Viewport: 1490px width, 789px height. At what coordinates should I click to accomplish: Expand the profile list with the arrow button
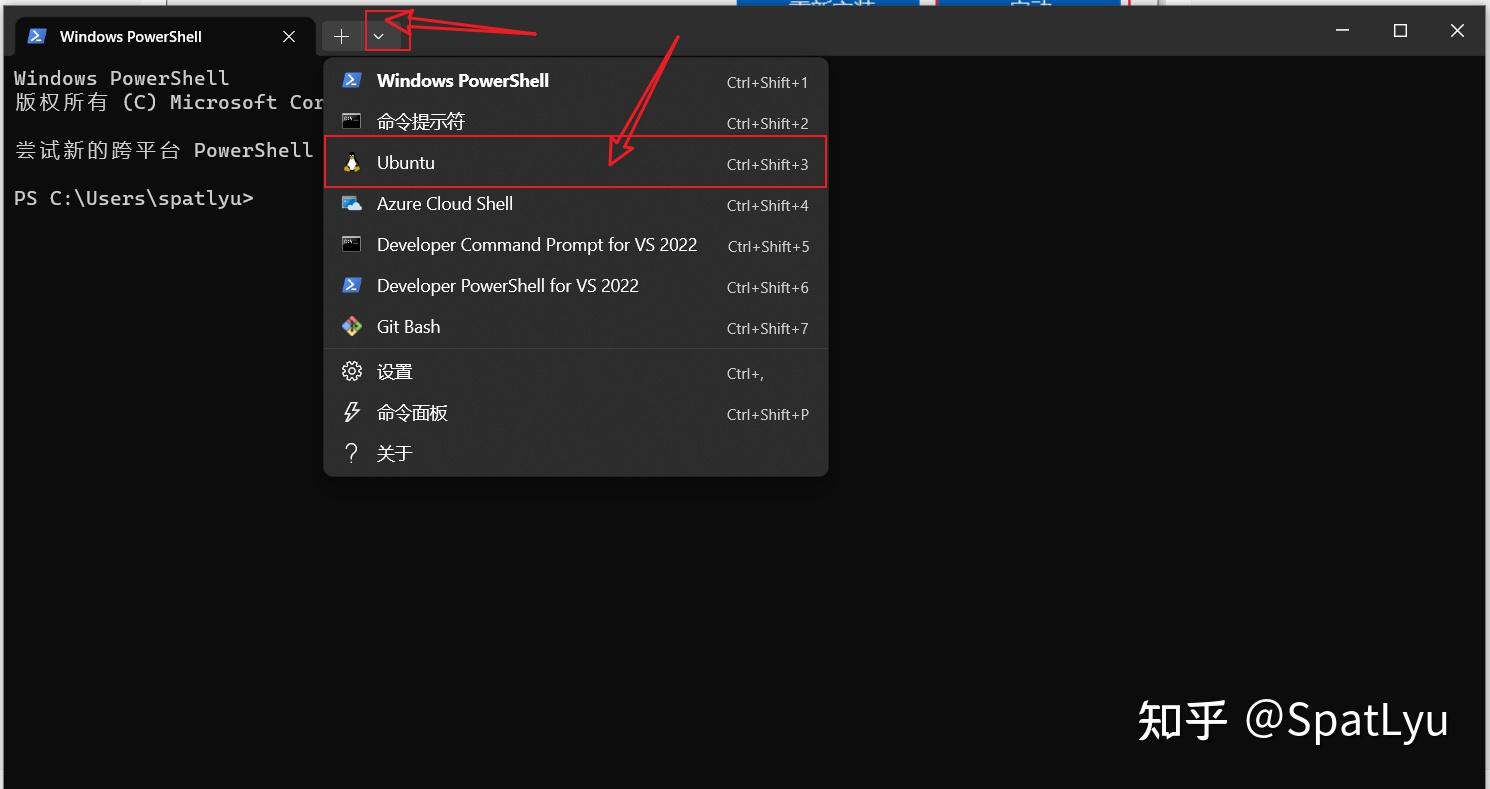pos(378,35)
